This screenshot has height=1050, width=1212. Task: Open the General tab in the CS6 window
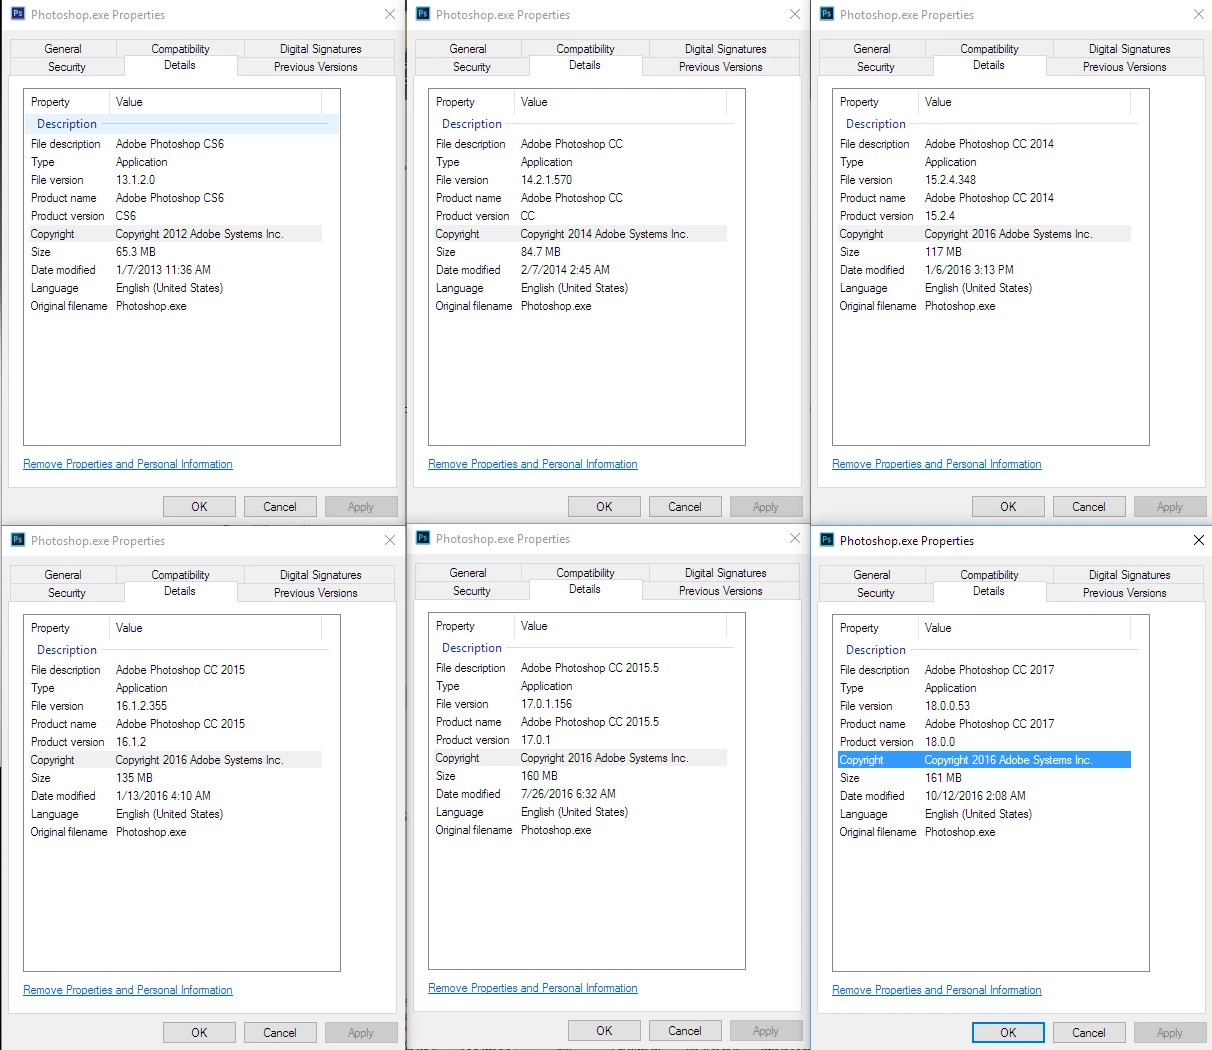pos(63,48)
